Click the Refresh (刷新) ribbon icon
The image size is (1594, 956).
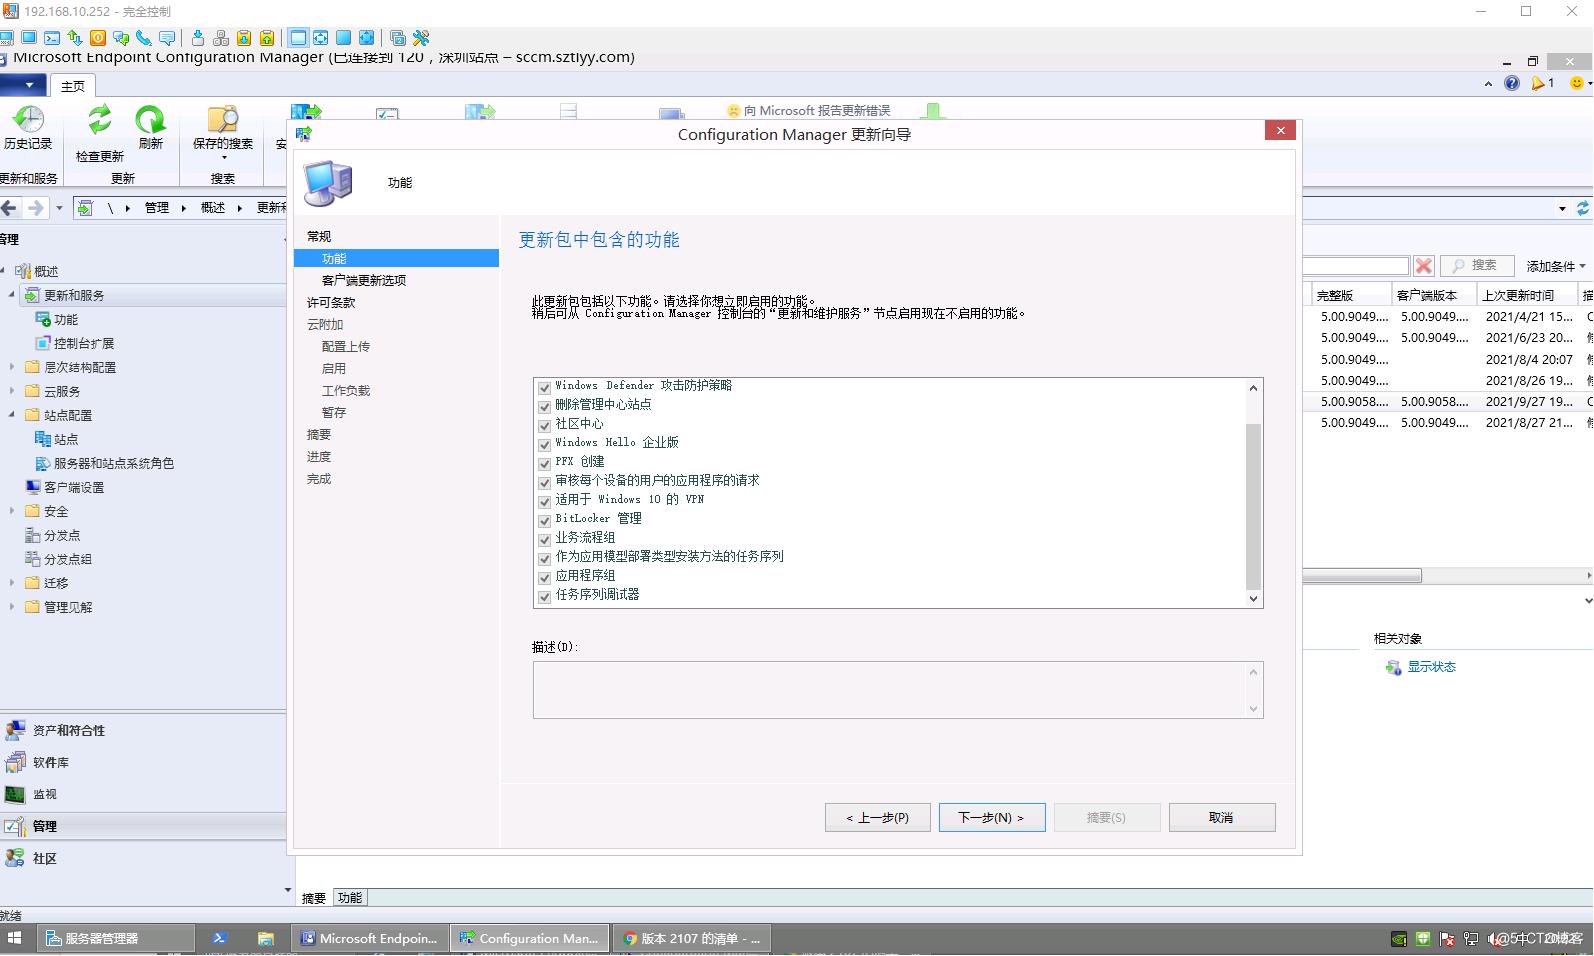150,119
